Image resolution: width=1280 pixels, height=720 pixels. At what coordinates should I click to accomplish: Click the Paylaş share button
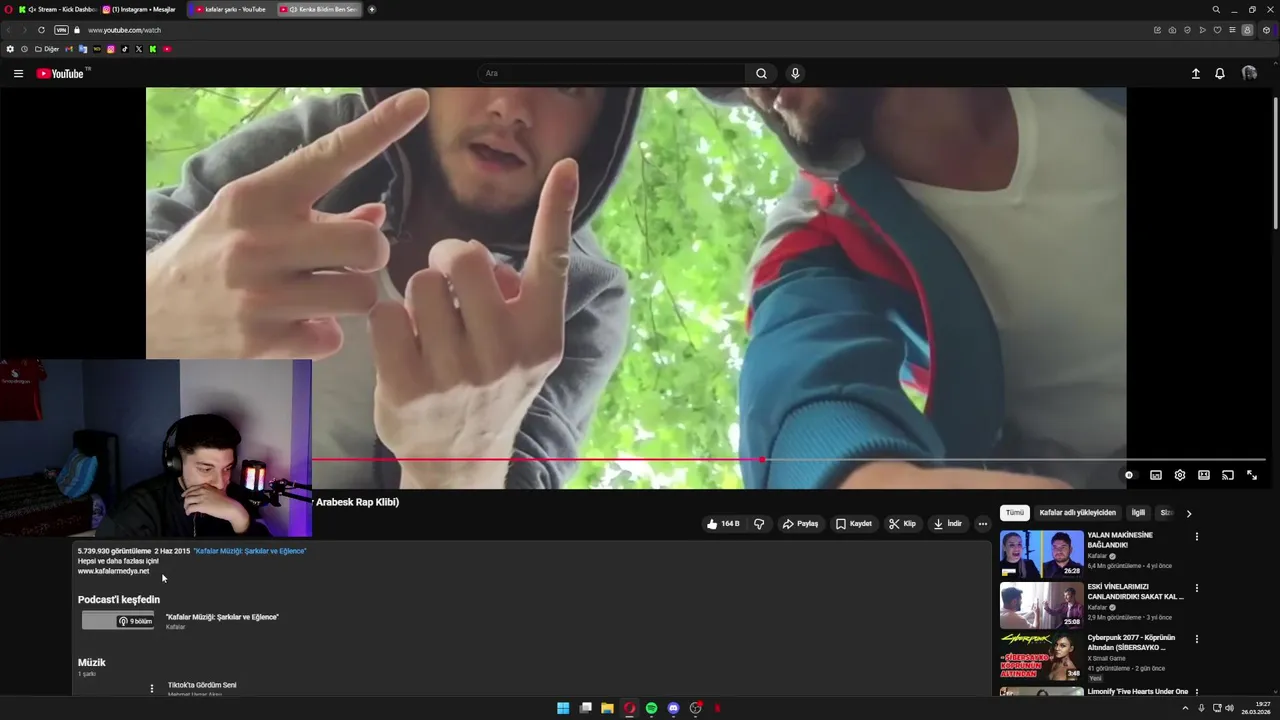(x=800, y=524)
